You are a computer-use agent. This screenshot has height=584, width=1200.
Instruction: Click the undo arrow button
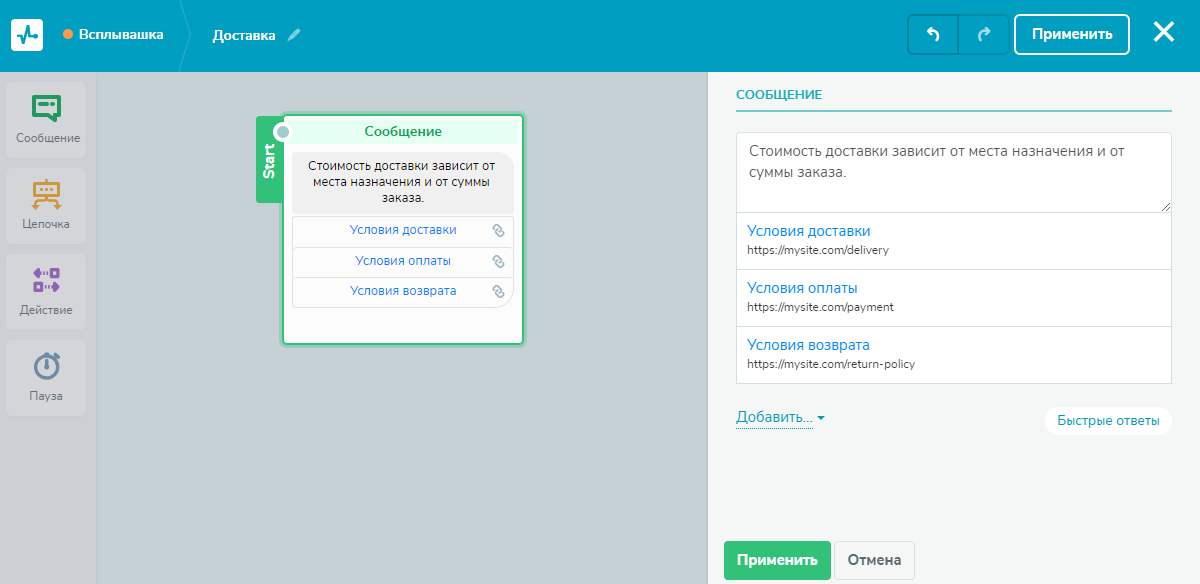pyautogui.click(x=933, y=34)
